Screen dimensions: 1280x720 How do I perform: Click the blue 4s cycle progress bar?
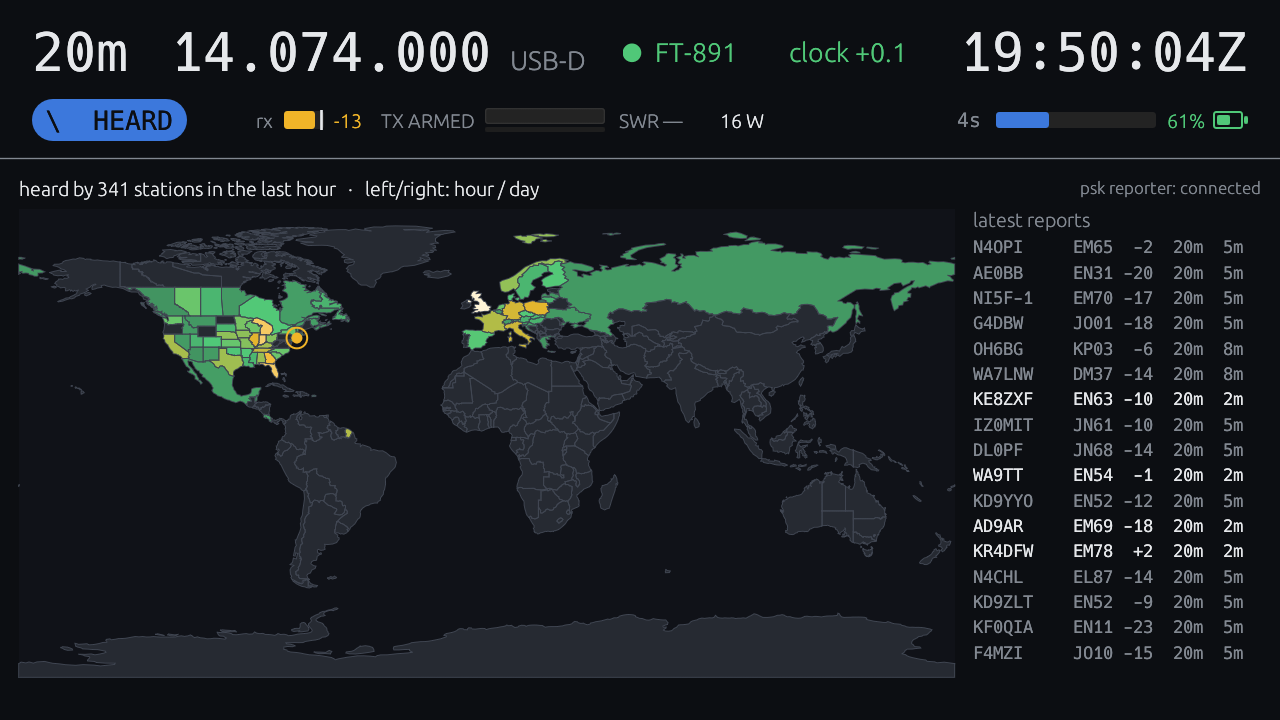[x=1076, y=120]
